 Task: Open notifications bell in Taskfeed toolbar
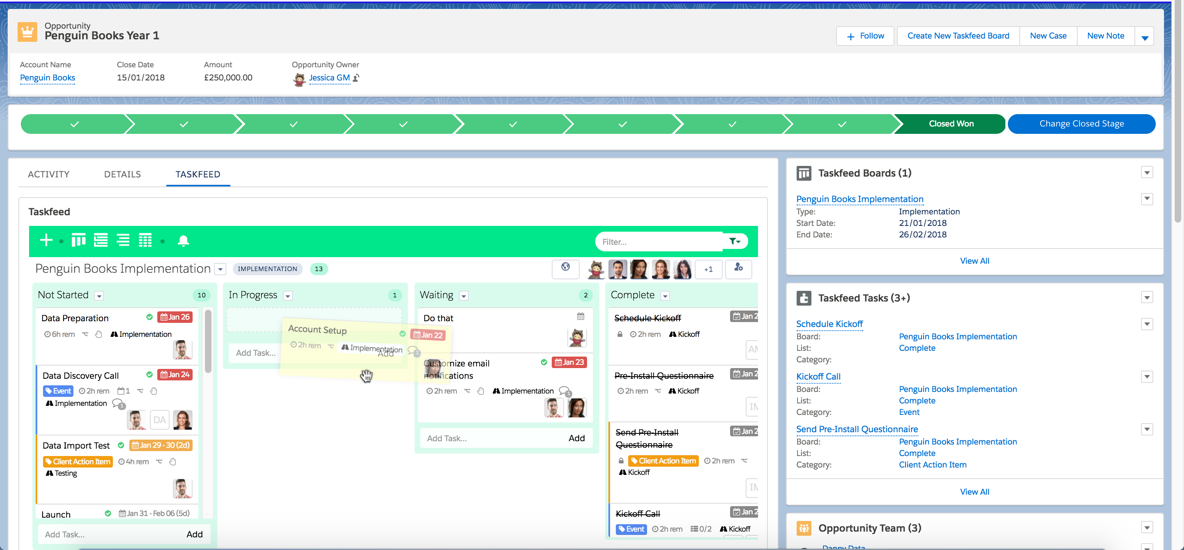click(x=183, y=241)
